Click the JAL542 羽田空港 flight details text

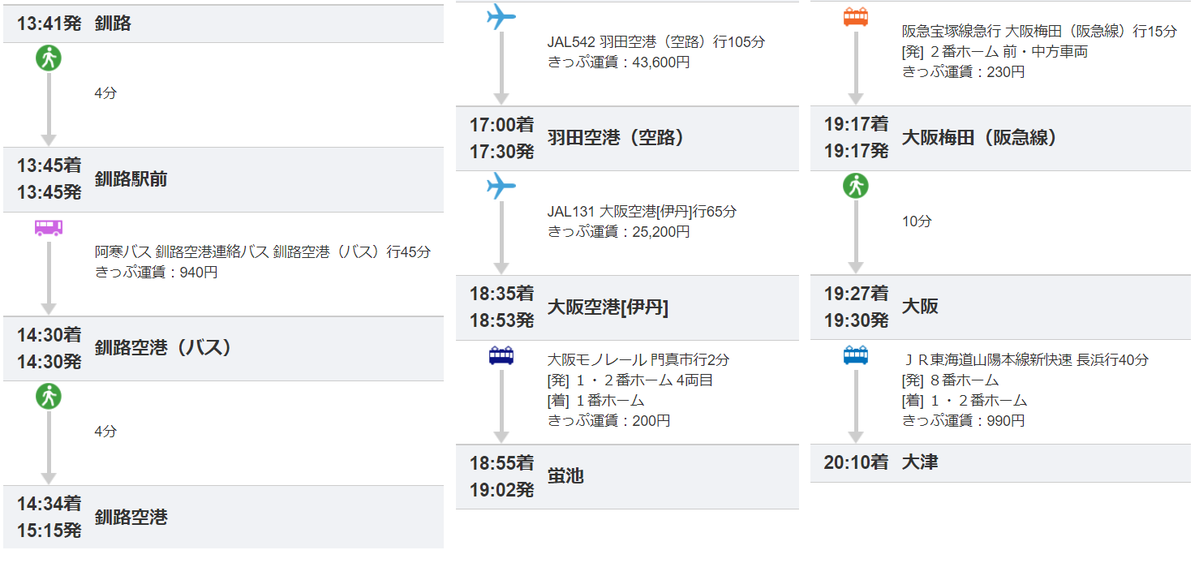656,42
